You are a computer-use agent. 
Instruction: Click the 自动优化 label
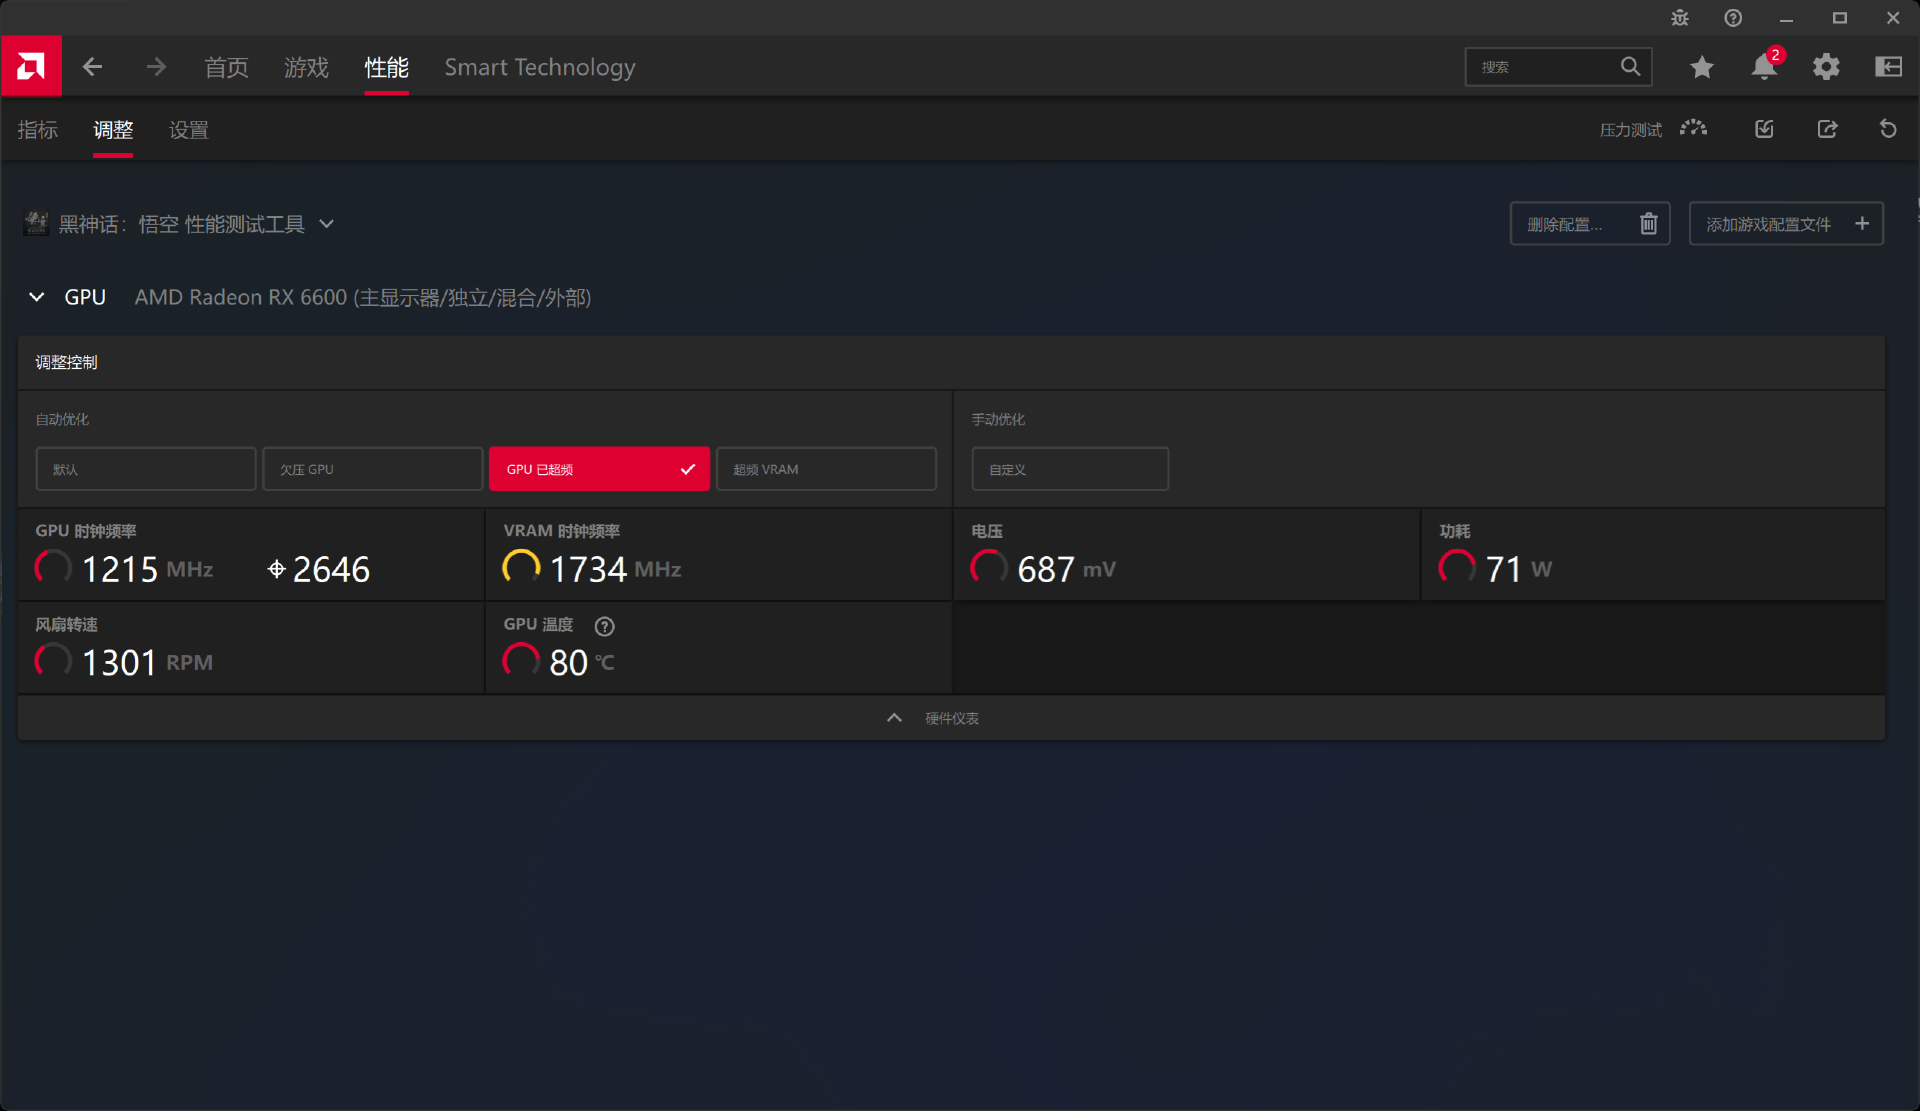(62, 419)
